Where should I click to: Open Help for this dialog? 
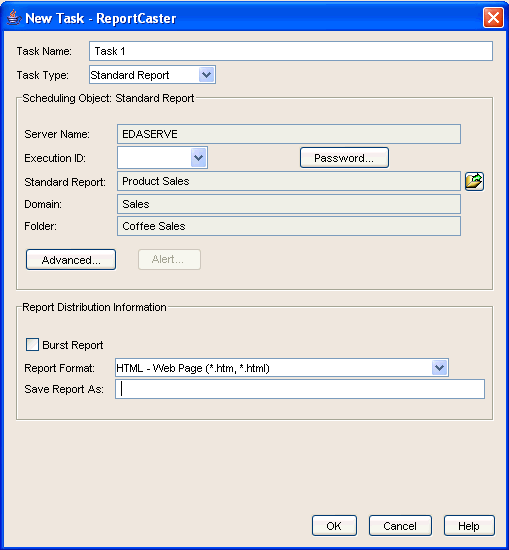click(469, 525)
